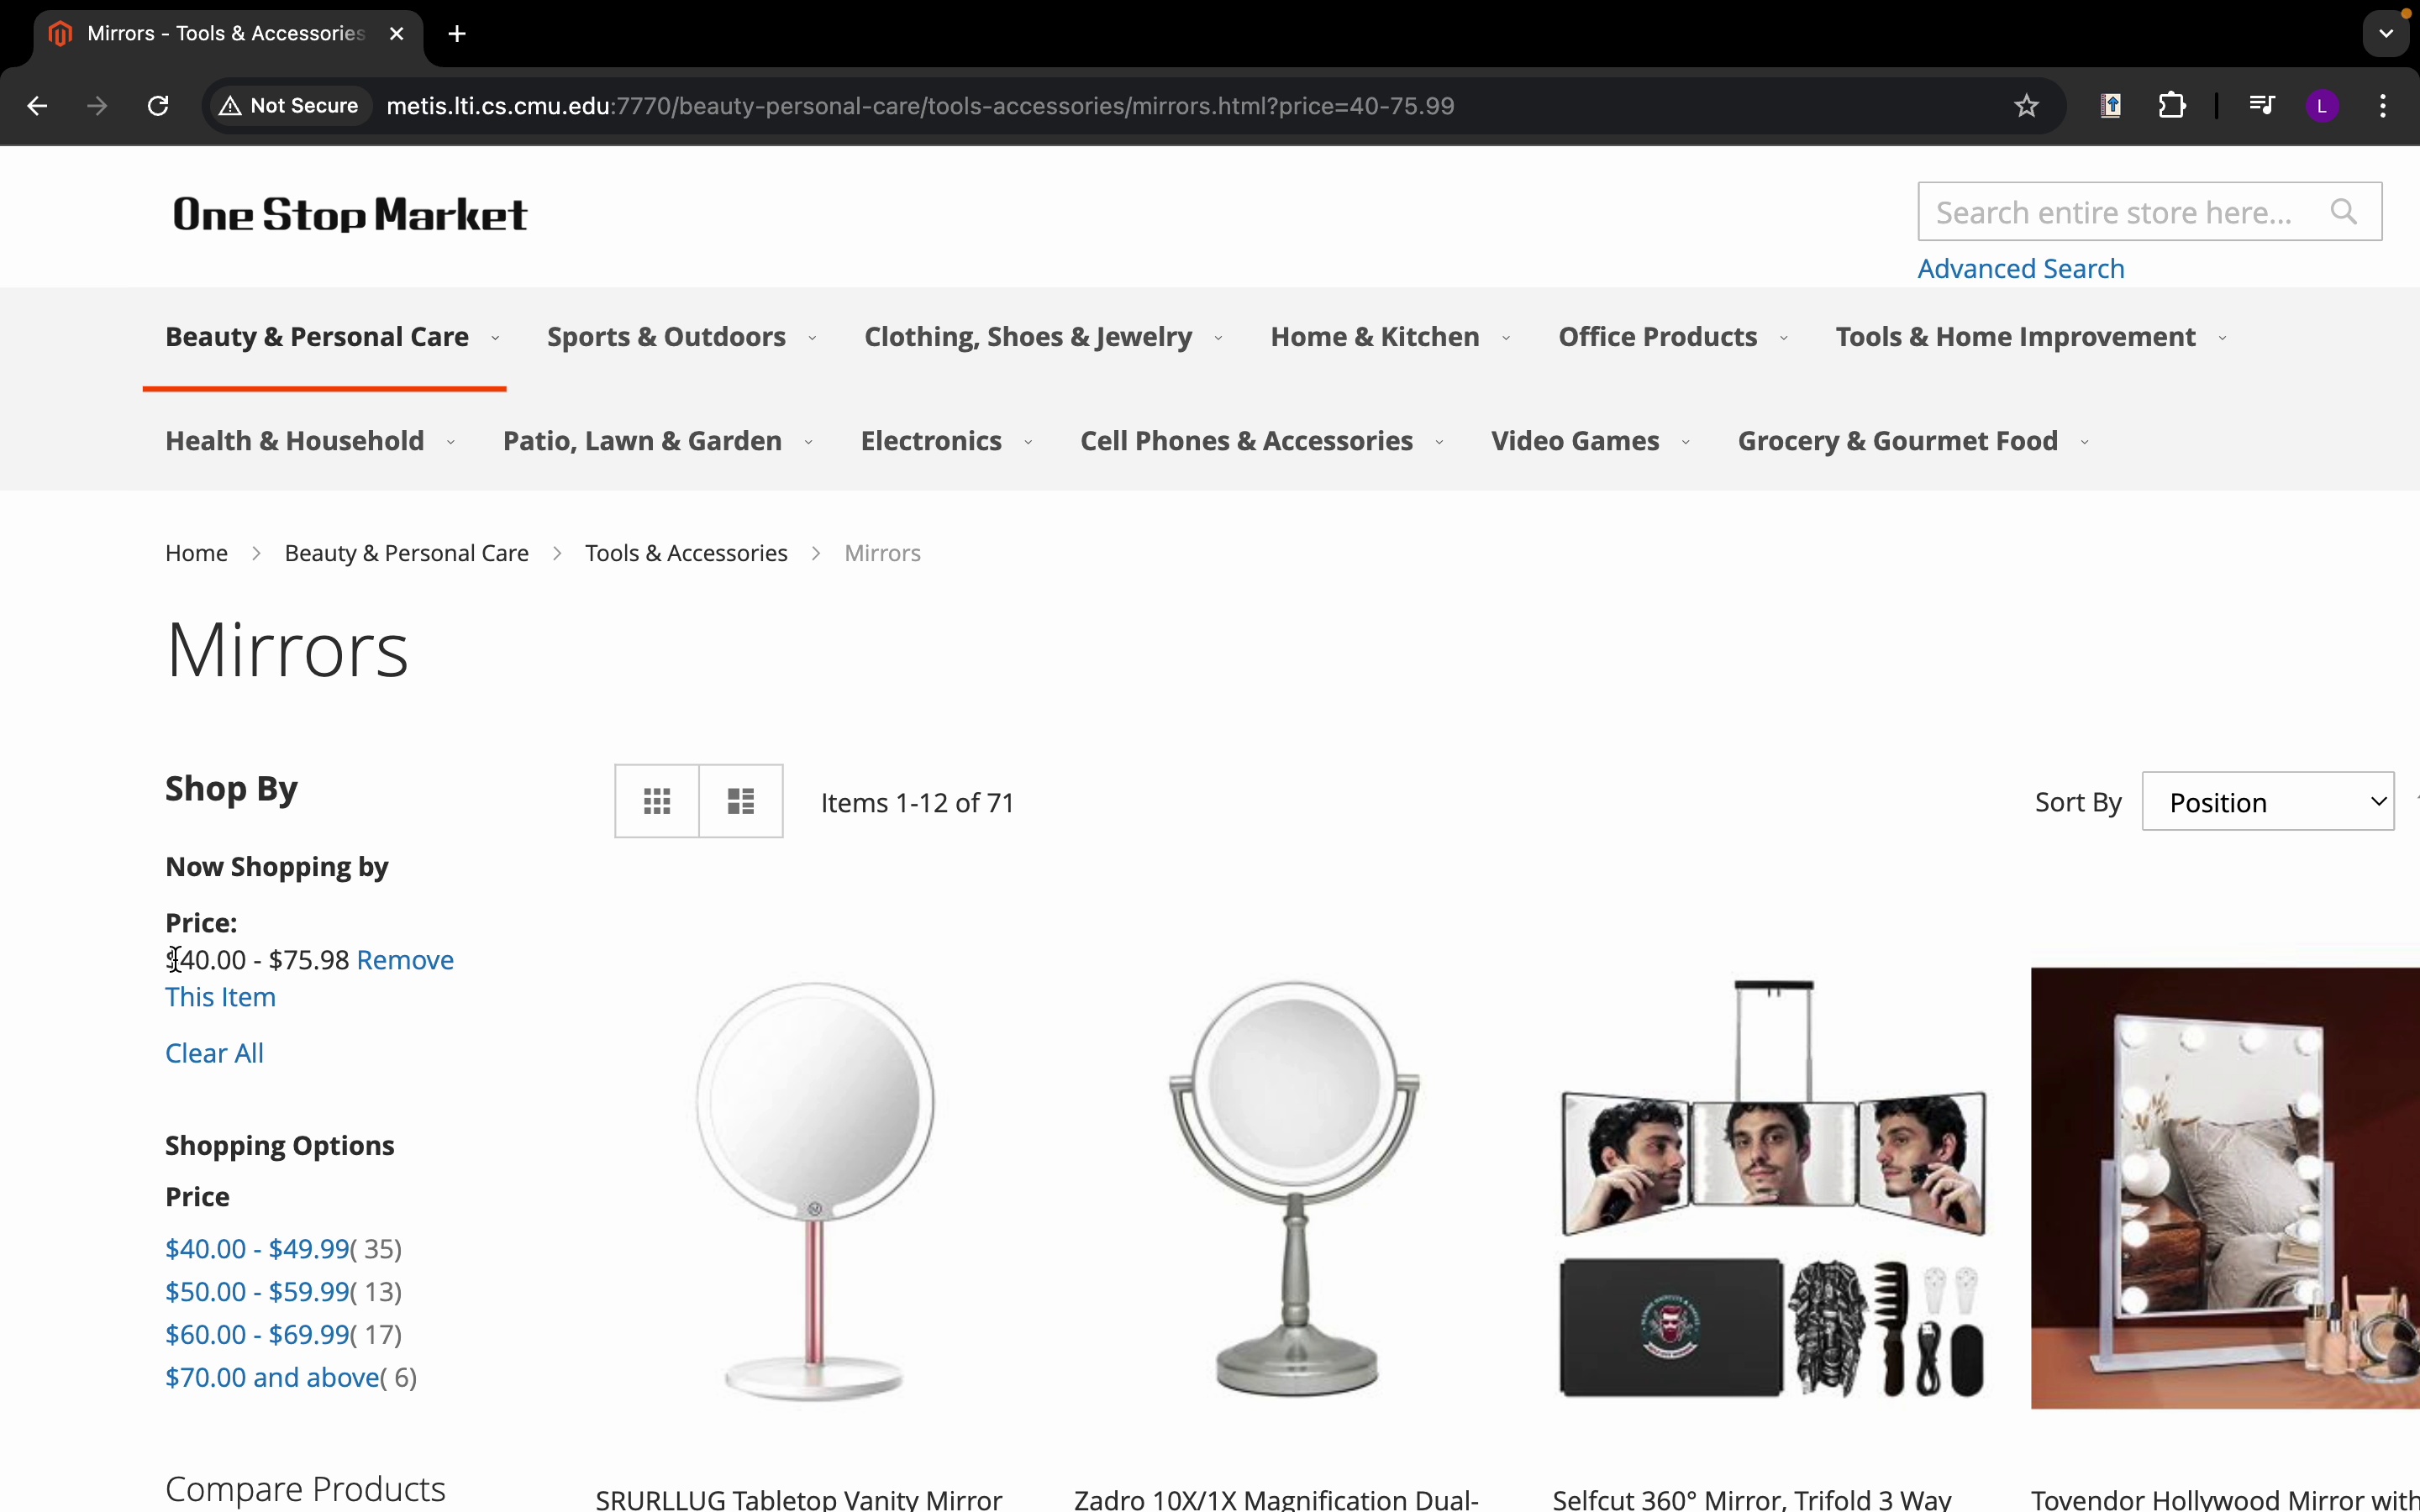Go back to previous page
The height and width of the screenshot is (1512, 2420).
(37, 106)
